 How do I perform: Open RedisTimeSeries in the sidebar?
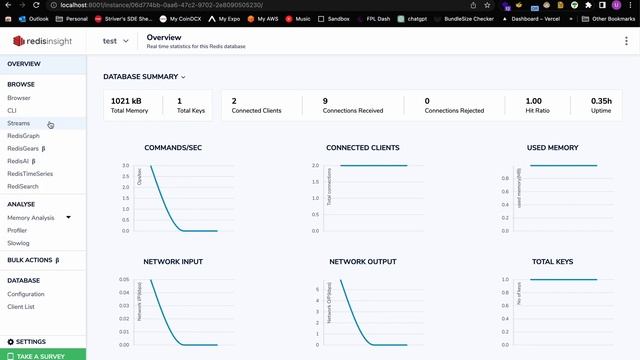(30, 174)
